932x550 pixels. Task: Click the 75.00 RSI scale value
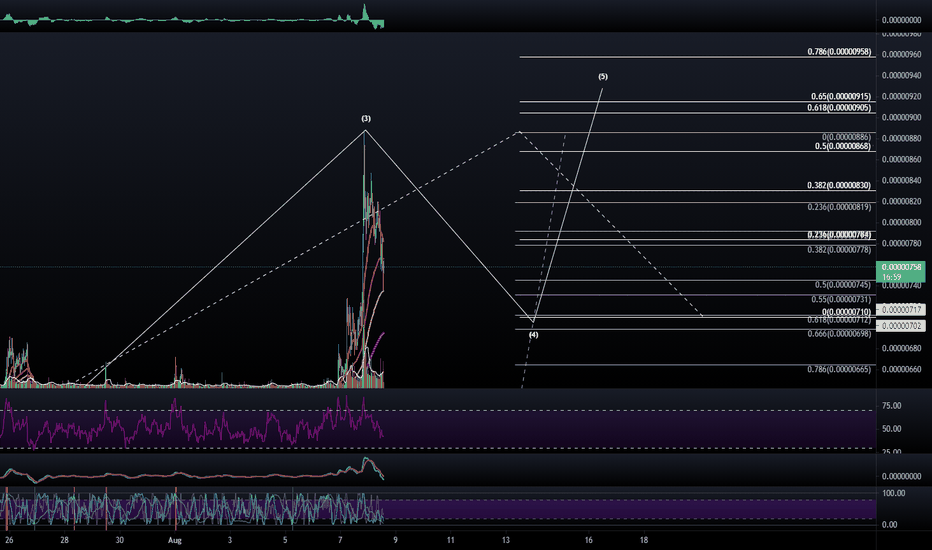click(x=892, y=406)
